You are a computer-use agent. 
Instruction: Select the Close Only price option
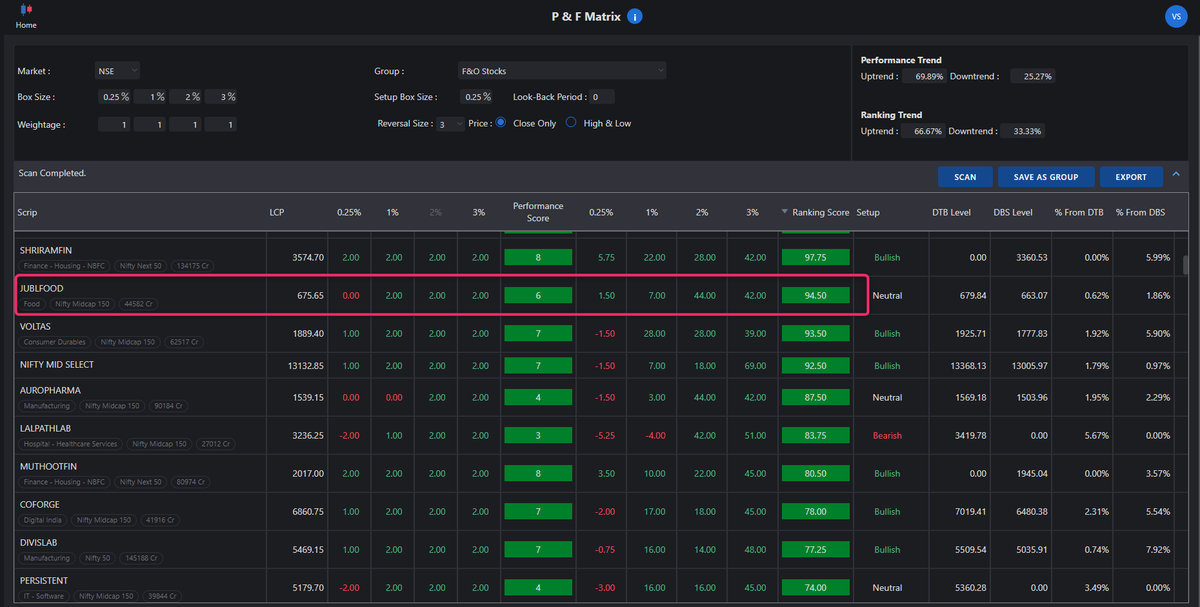click(x=501, y=123)
